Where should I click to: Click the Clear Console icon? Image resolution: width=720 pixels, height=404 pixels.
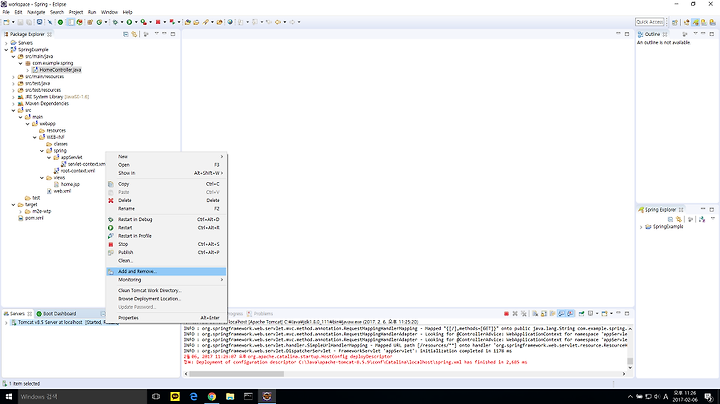[x=535, y=314]
